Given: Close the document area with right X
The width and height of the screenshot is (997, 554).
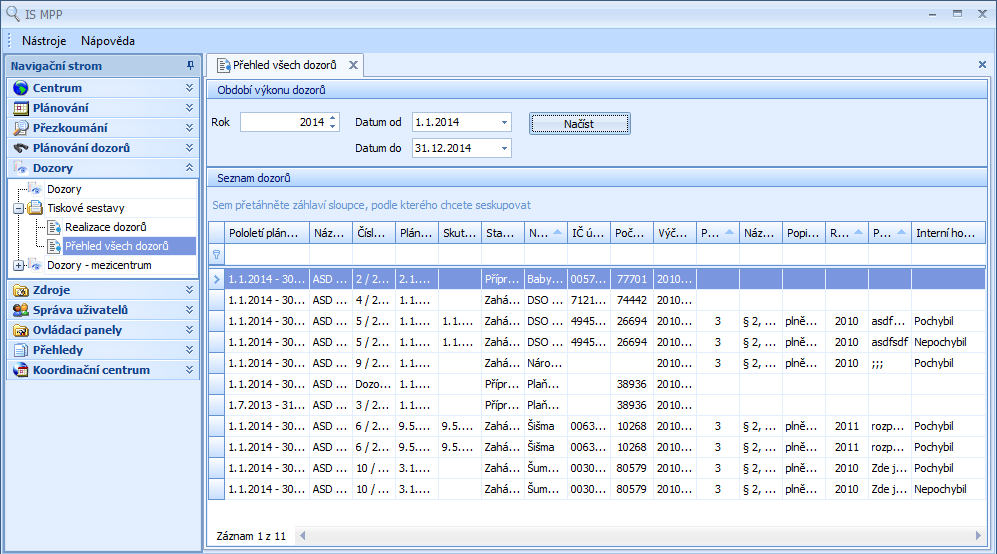Looking at the screenshot, I should point(982,65).
